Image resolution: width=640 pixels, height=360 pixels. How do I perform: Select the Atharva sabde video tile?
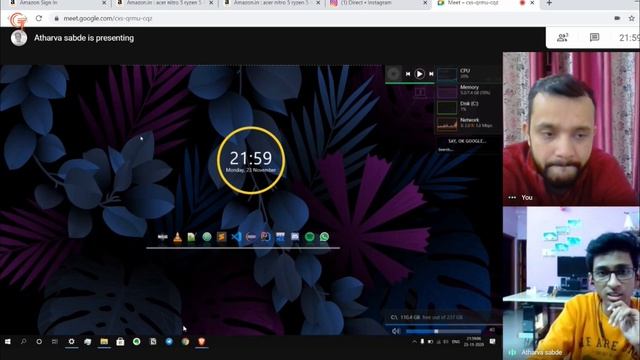[571, 283]
